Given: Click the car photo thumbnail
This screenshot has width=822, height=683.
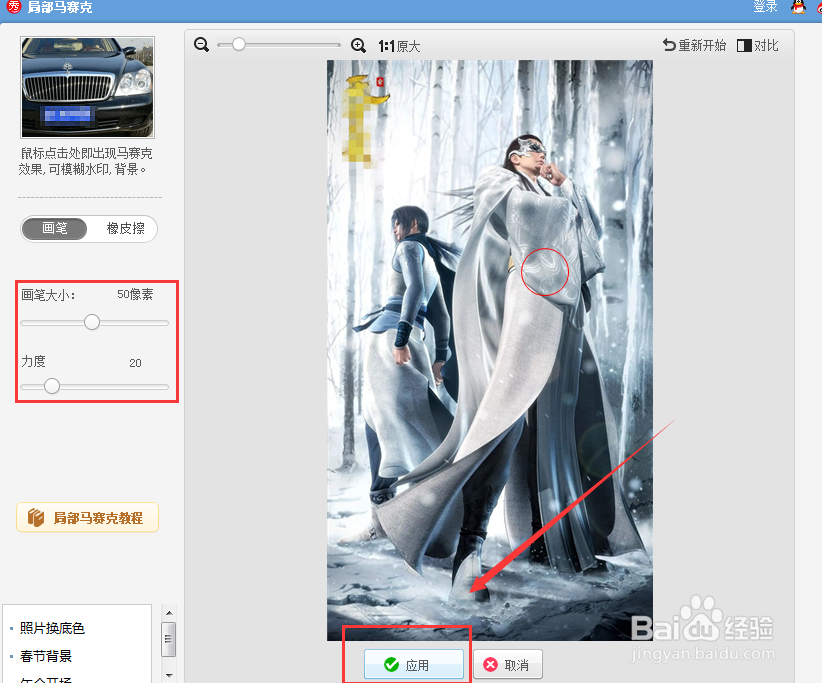Looking at the screenshot, I should click(x=87, y=87).
